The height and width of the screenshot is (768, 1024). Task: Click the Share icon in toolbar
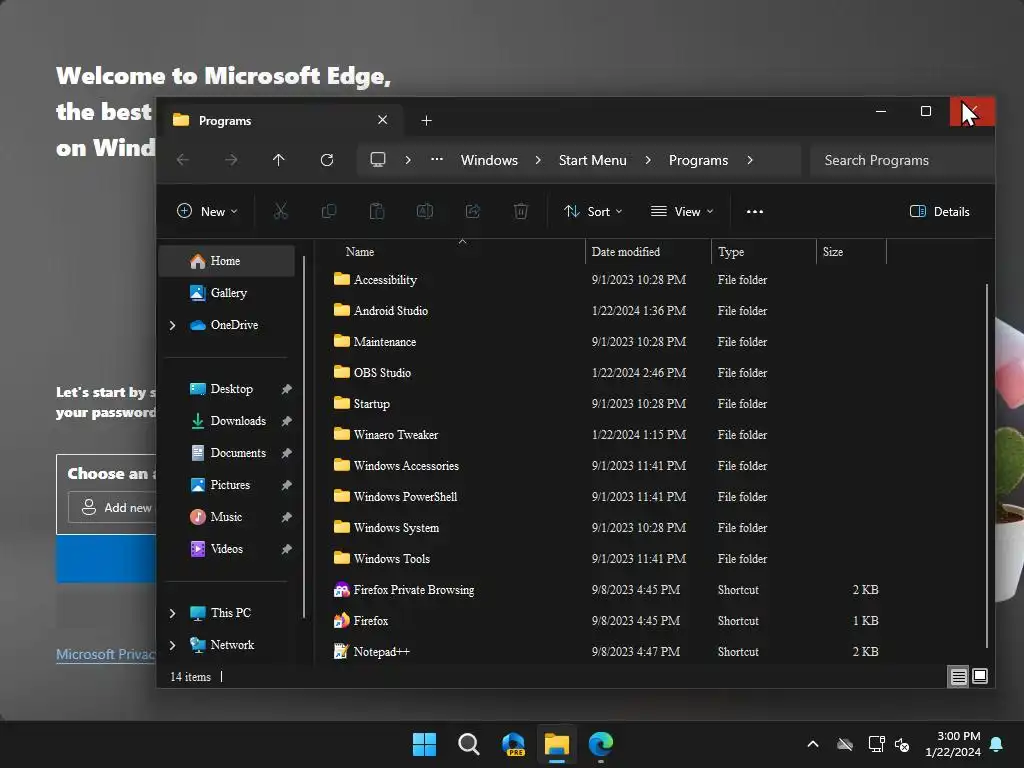click(x=473, y=211)
